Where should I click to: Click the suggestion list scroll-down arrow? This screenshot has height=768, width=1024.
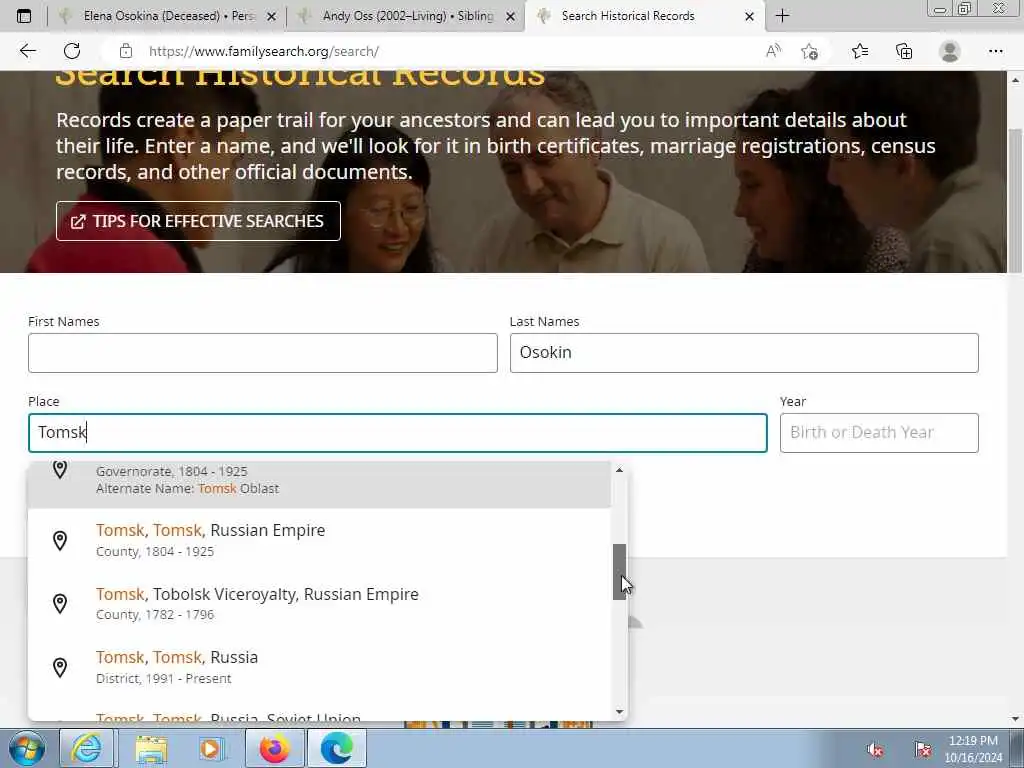pos(619,712)
